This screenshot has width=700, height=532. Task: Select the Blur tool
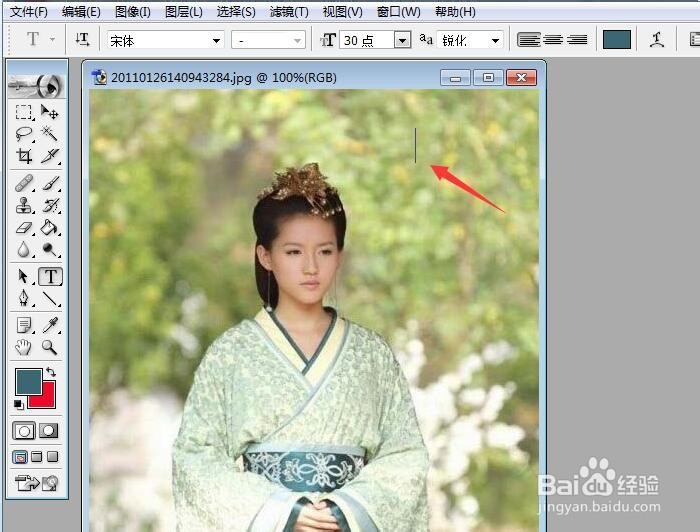24,249
